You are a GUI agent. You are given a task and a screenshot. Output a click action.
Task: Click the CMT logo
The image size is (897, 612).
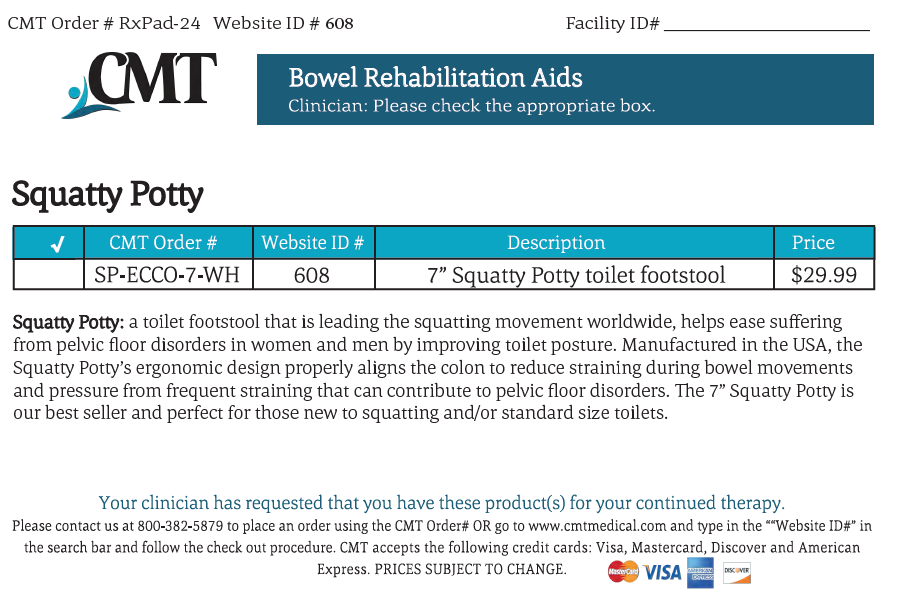[x=139, y=85]
